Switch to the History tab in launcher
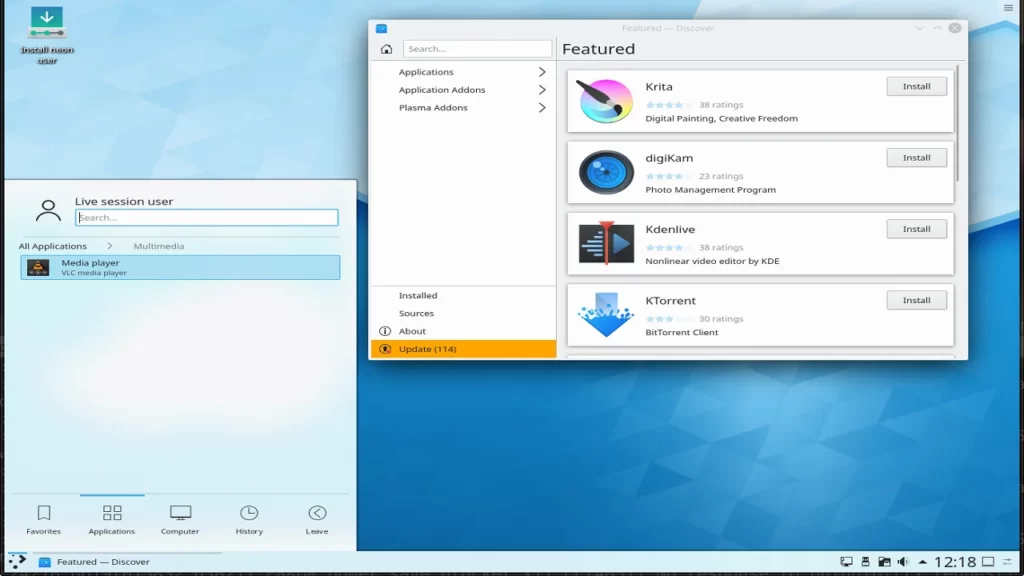 249,519
